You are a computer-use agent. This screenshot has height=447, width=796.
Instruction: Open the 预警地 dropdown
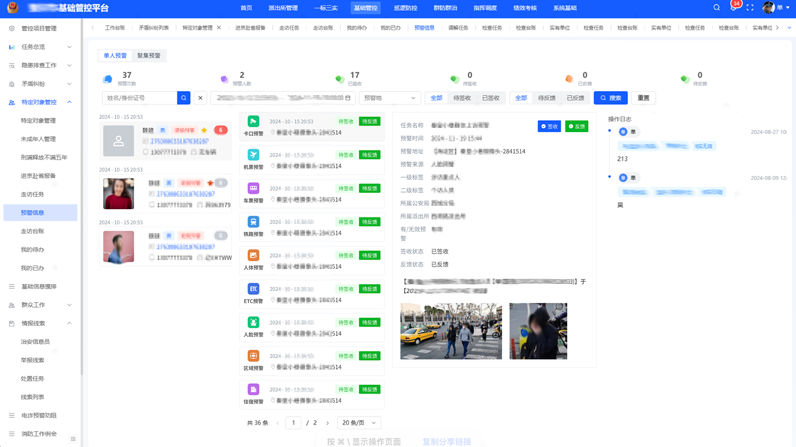click(388, 98)
